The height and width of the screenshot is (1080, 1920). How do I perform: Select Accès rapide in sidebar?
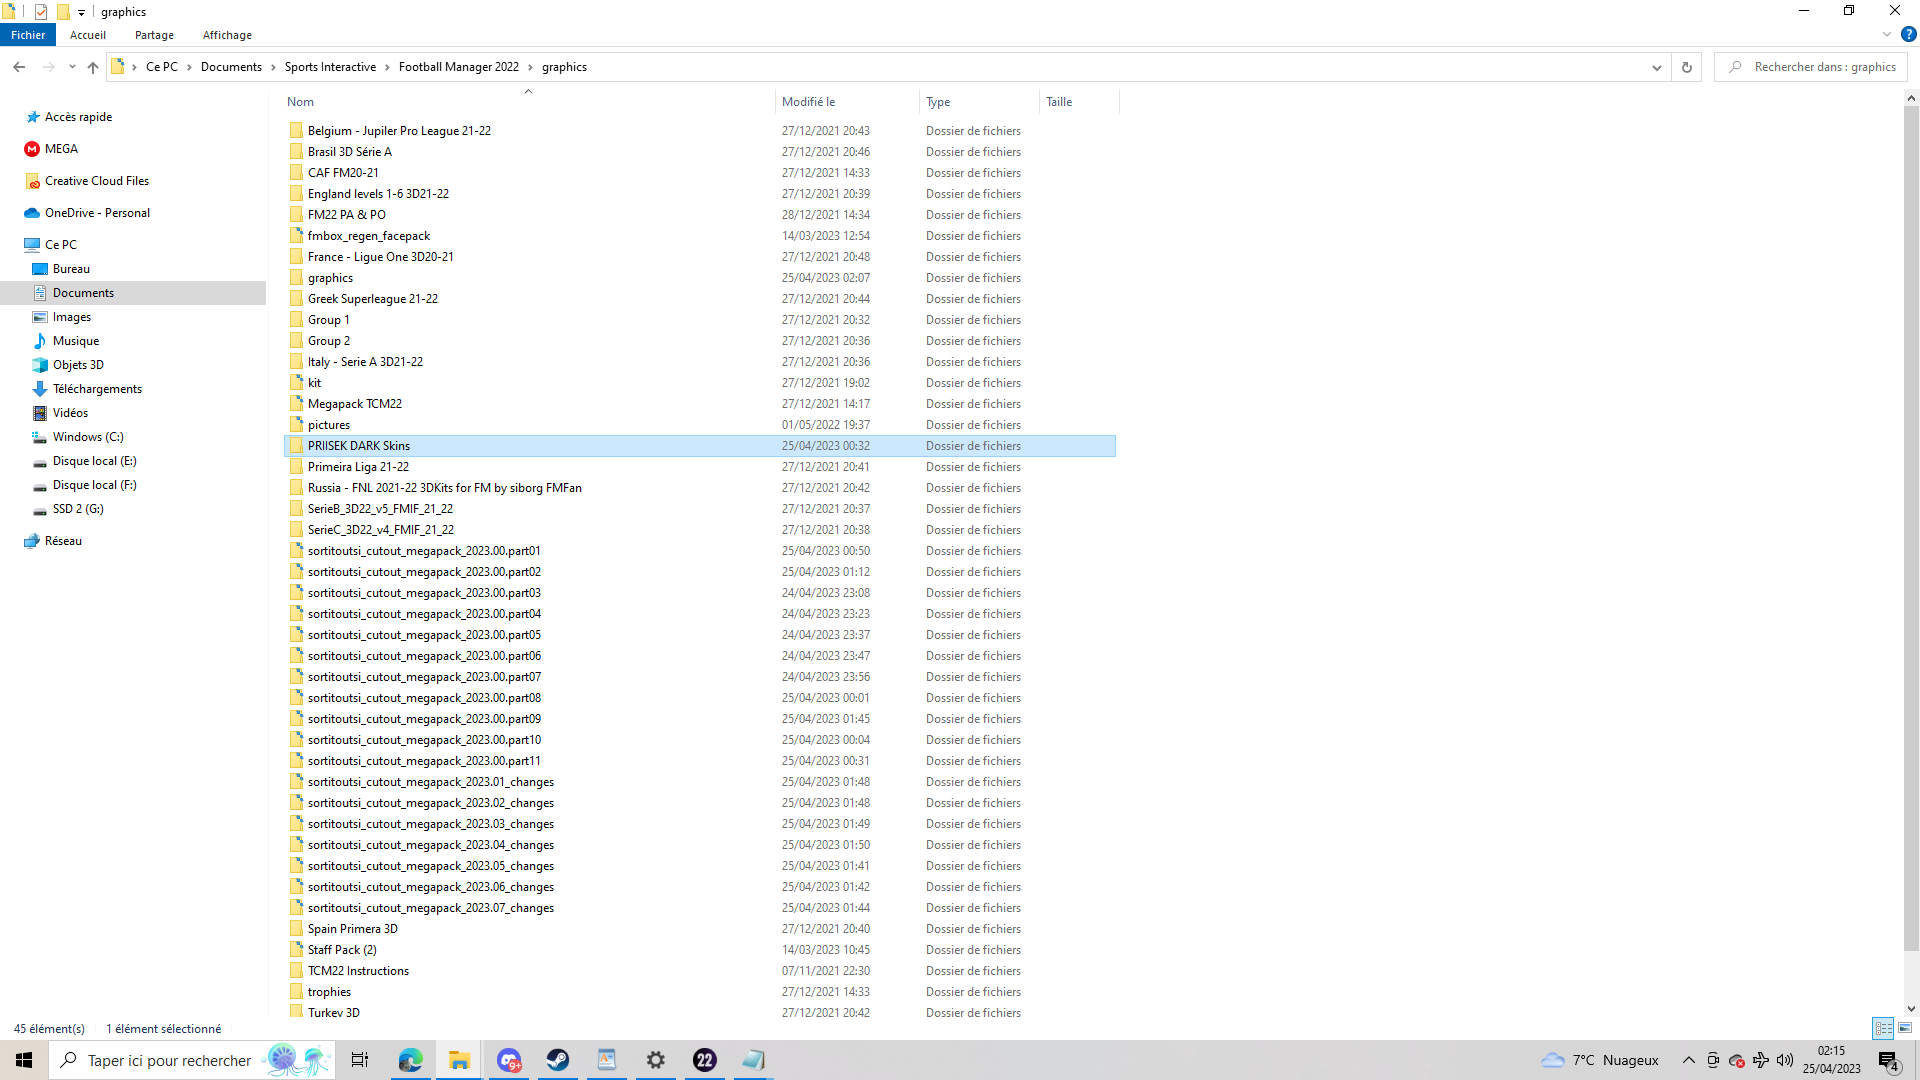tap(78, 117)
